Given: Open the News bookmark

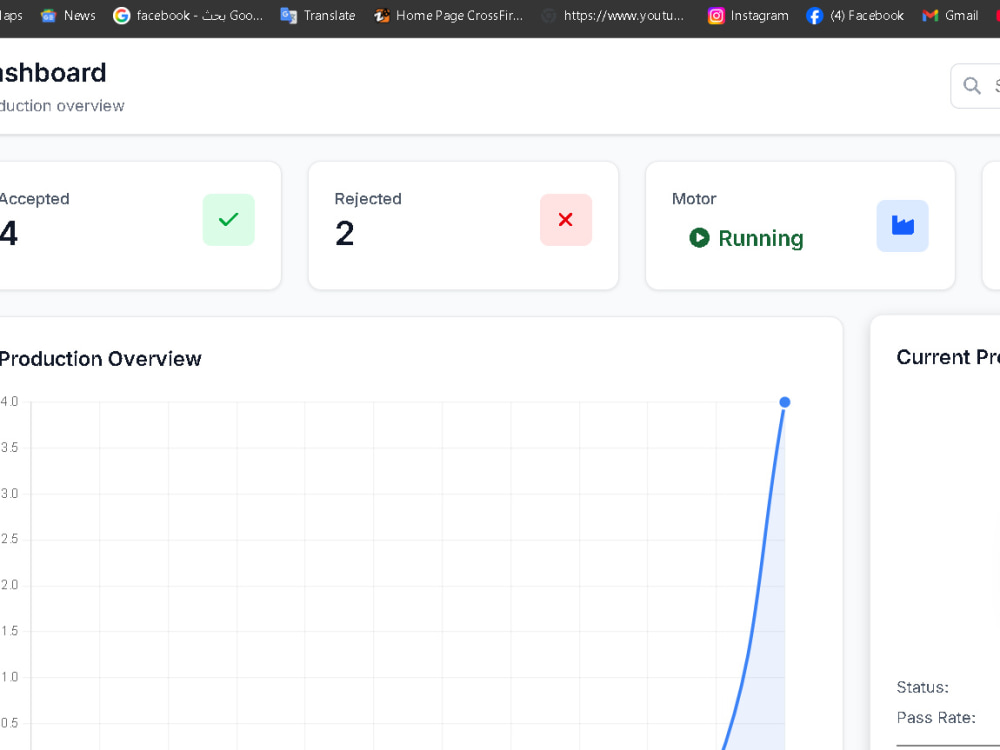Looking at the screenshot, I should point(68,15).
